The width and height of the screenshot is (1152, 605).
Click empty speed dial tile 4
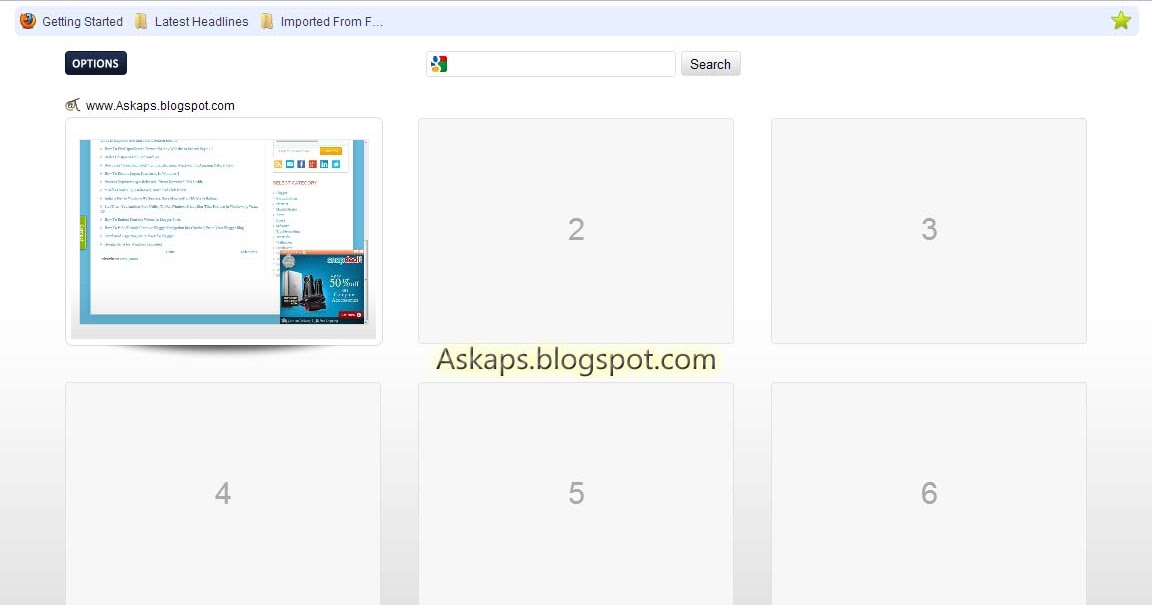click(222, 492)
